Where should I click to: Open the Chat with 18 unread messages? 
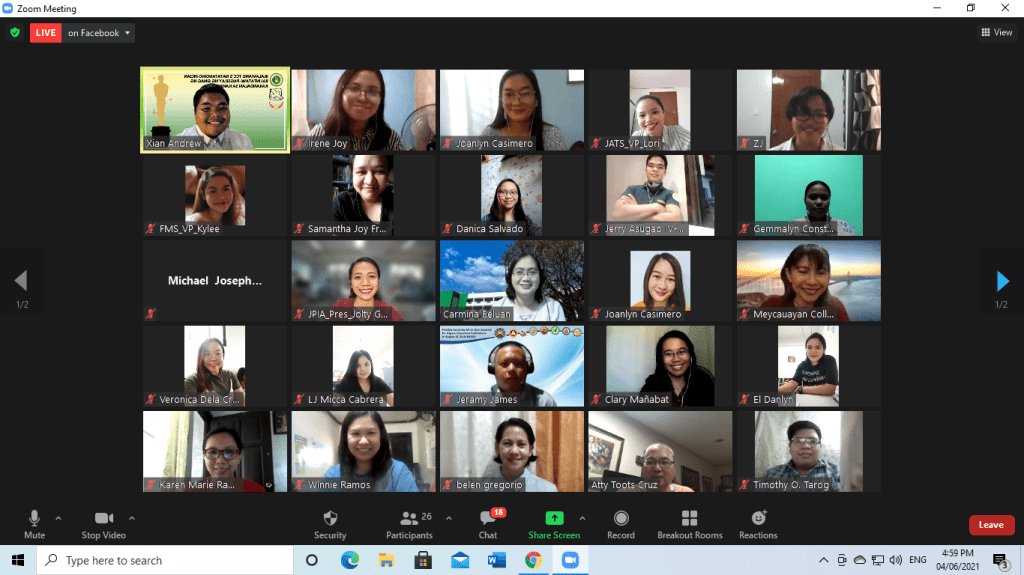point(487,519)
